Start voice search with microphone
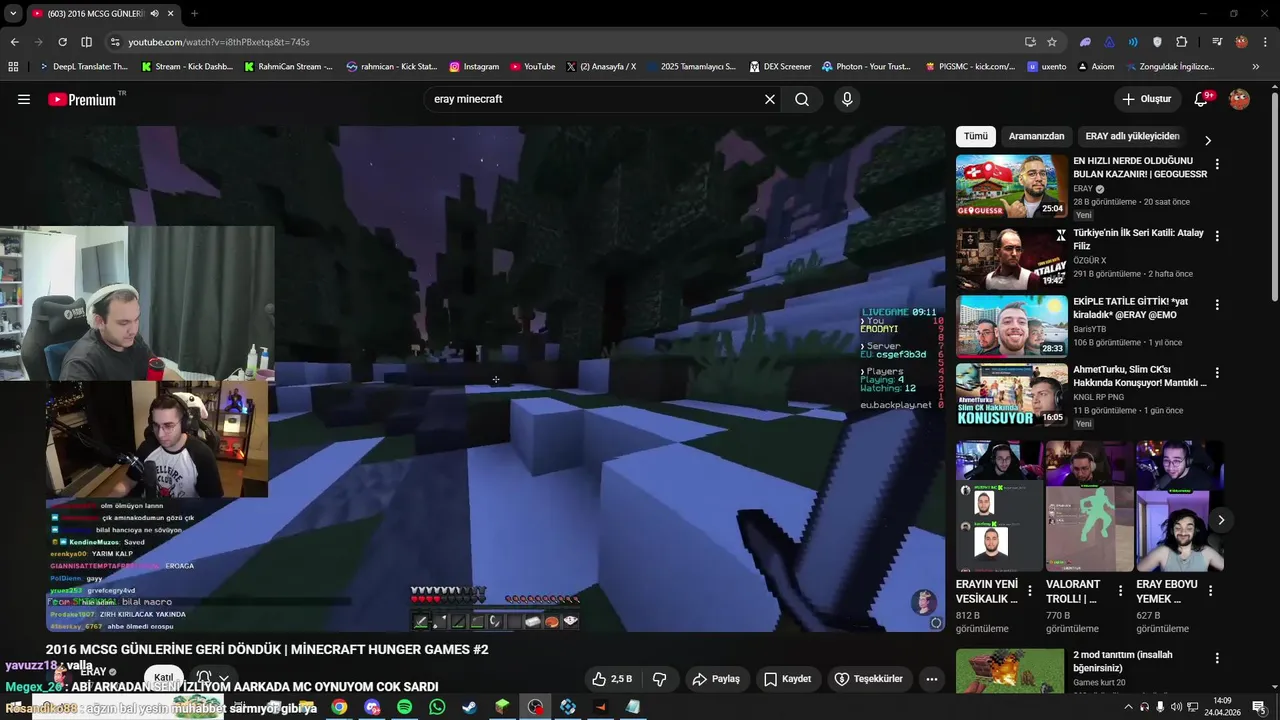The width and height of the screenshot is (1280, 720). click(x=847, y=99)
